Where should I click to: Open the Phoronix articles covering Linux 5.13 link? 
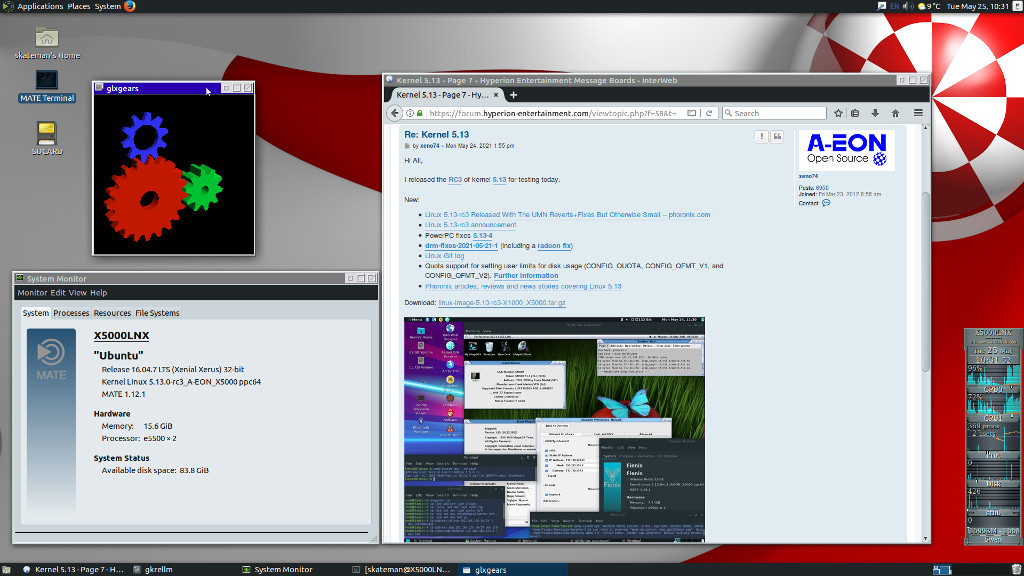[x=523, y=286]
